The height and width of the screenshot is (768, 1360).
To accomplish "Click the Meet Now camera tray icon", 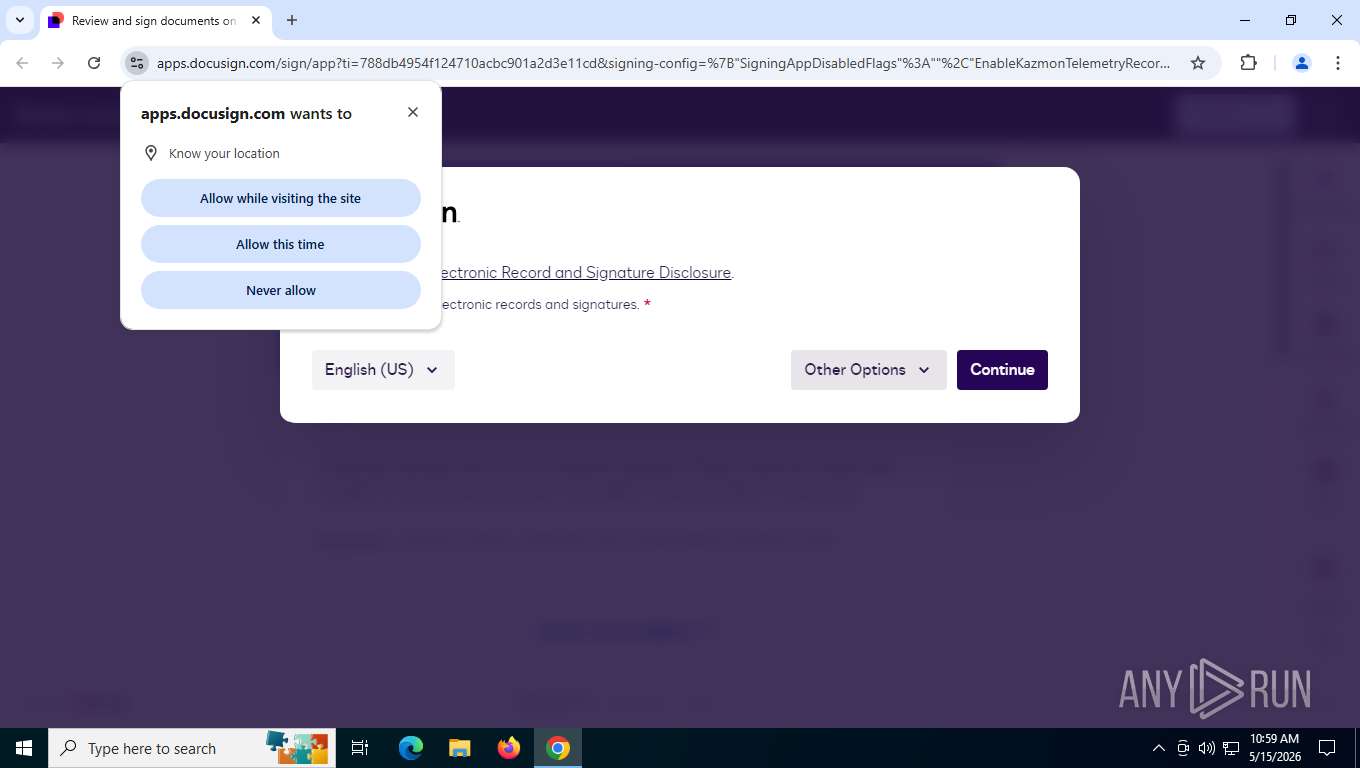I will (1183, 748).
